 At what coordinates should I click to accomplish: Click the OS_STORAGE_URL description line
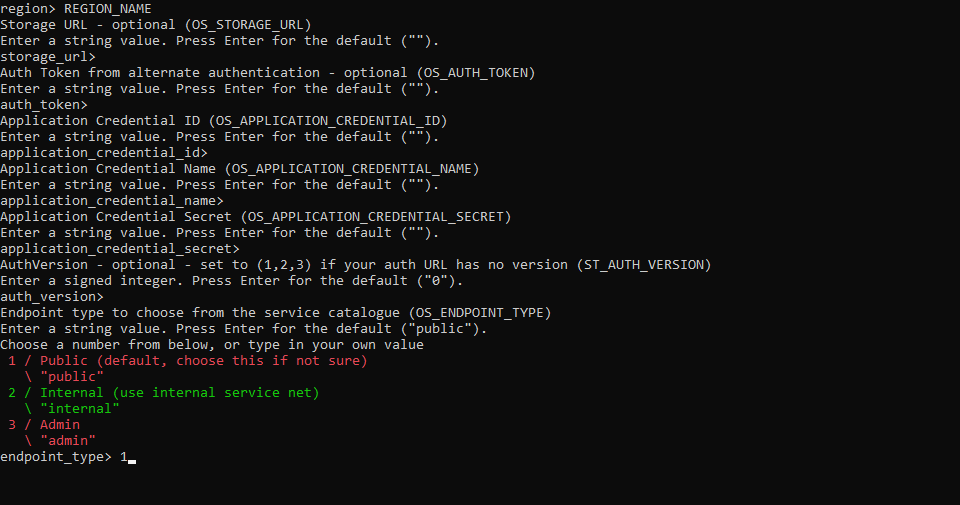click(155, 25)
